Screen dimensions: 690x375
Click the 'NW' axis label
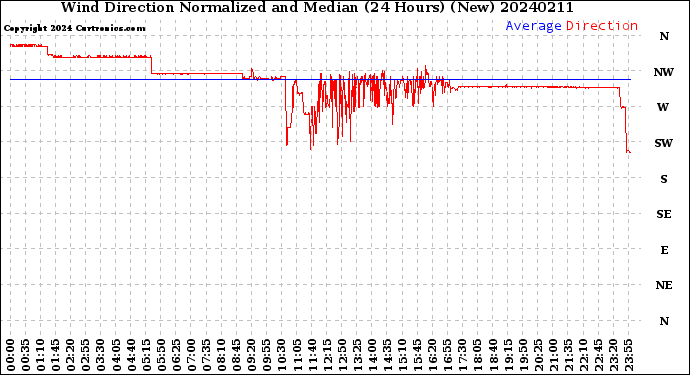[x=664, y=72]
